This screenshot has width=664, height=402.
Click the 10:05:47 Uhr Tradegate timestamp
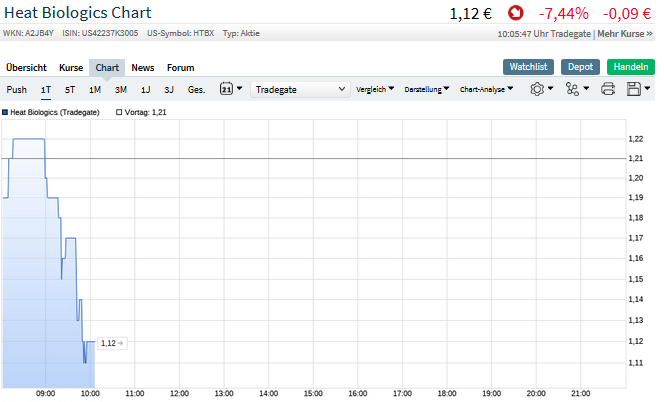544,34
